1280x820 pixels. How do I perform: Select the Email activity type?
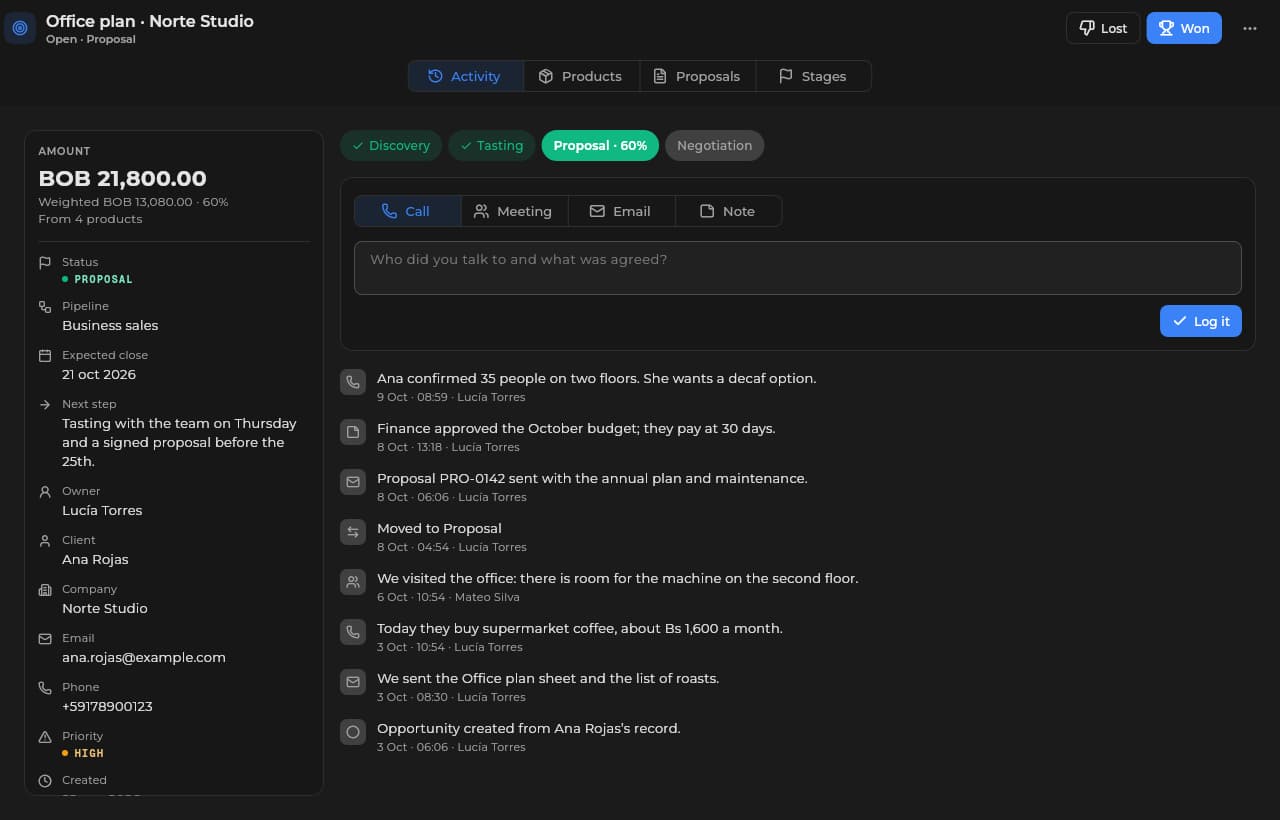pyautogui.click(x=621, y=211)
